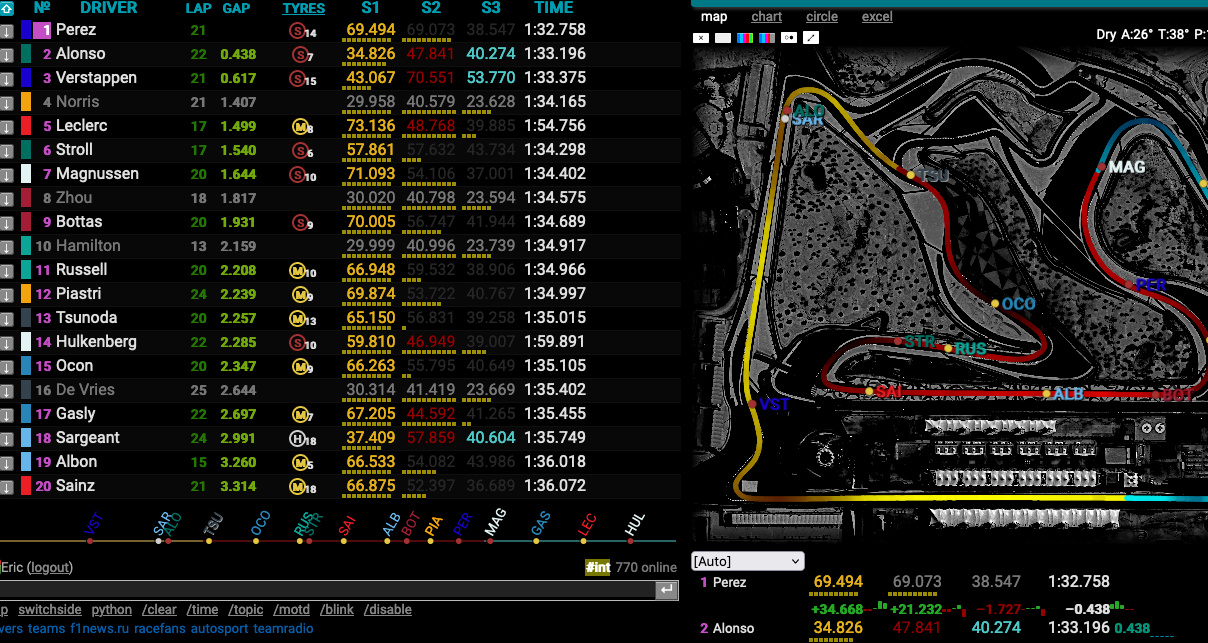Click the enter arrow icon beside chat input

tap(666, 591)
